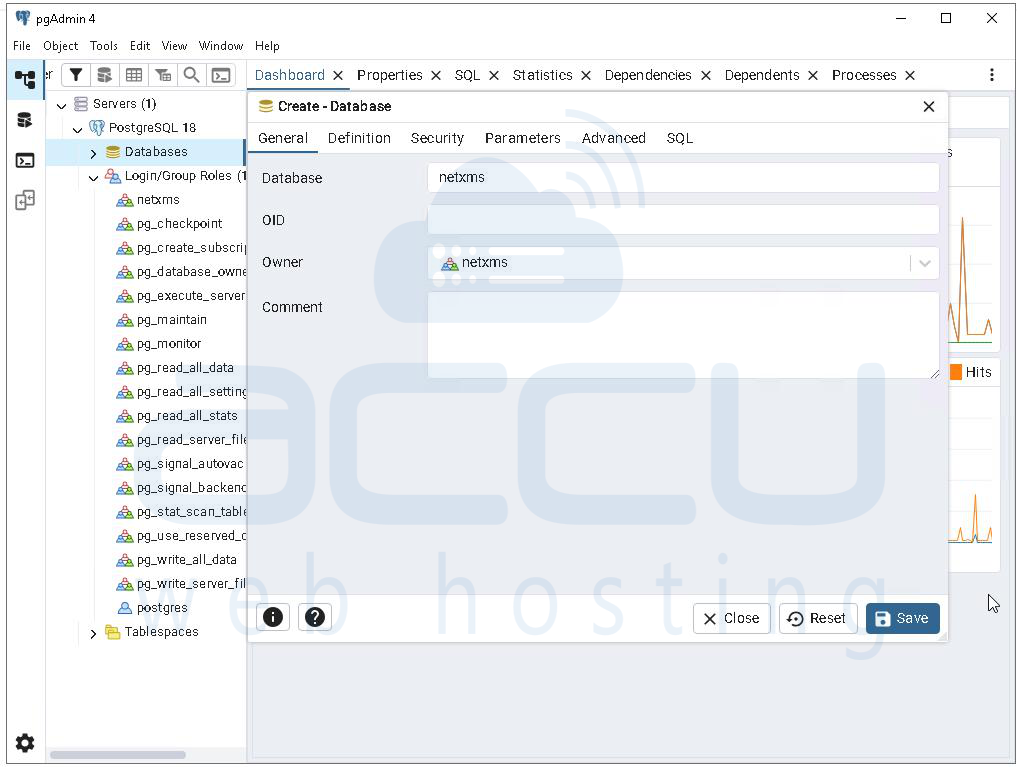Close the SQL panel tab
The image size is (1017, 767).
(494, 76)
